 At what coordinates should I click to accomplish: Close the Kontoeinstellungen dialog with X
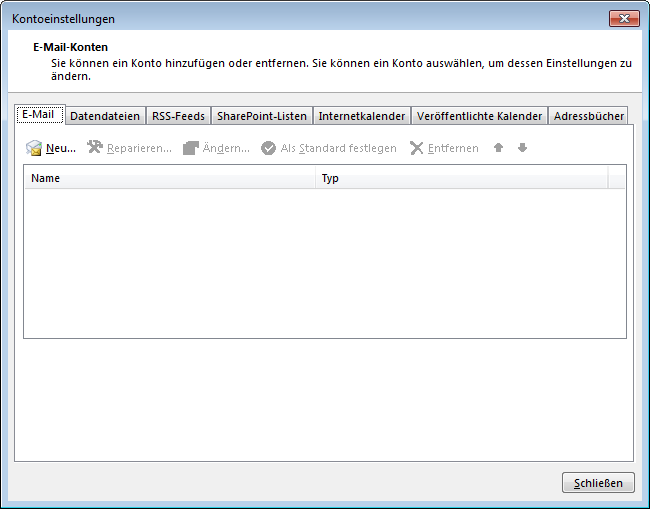click(x=624, y=19)
